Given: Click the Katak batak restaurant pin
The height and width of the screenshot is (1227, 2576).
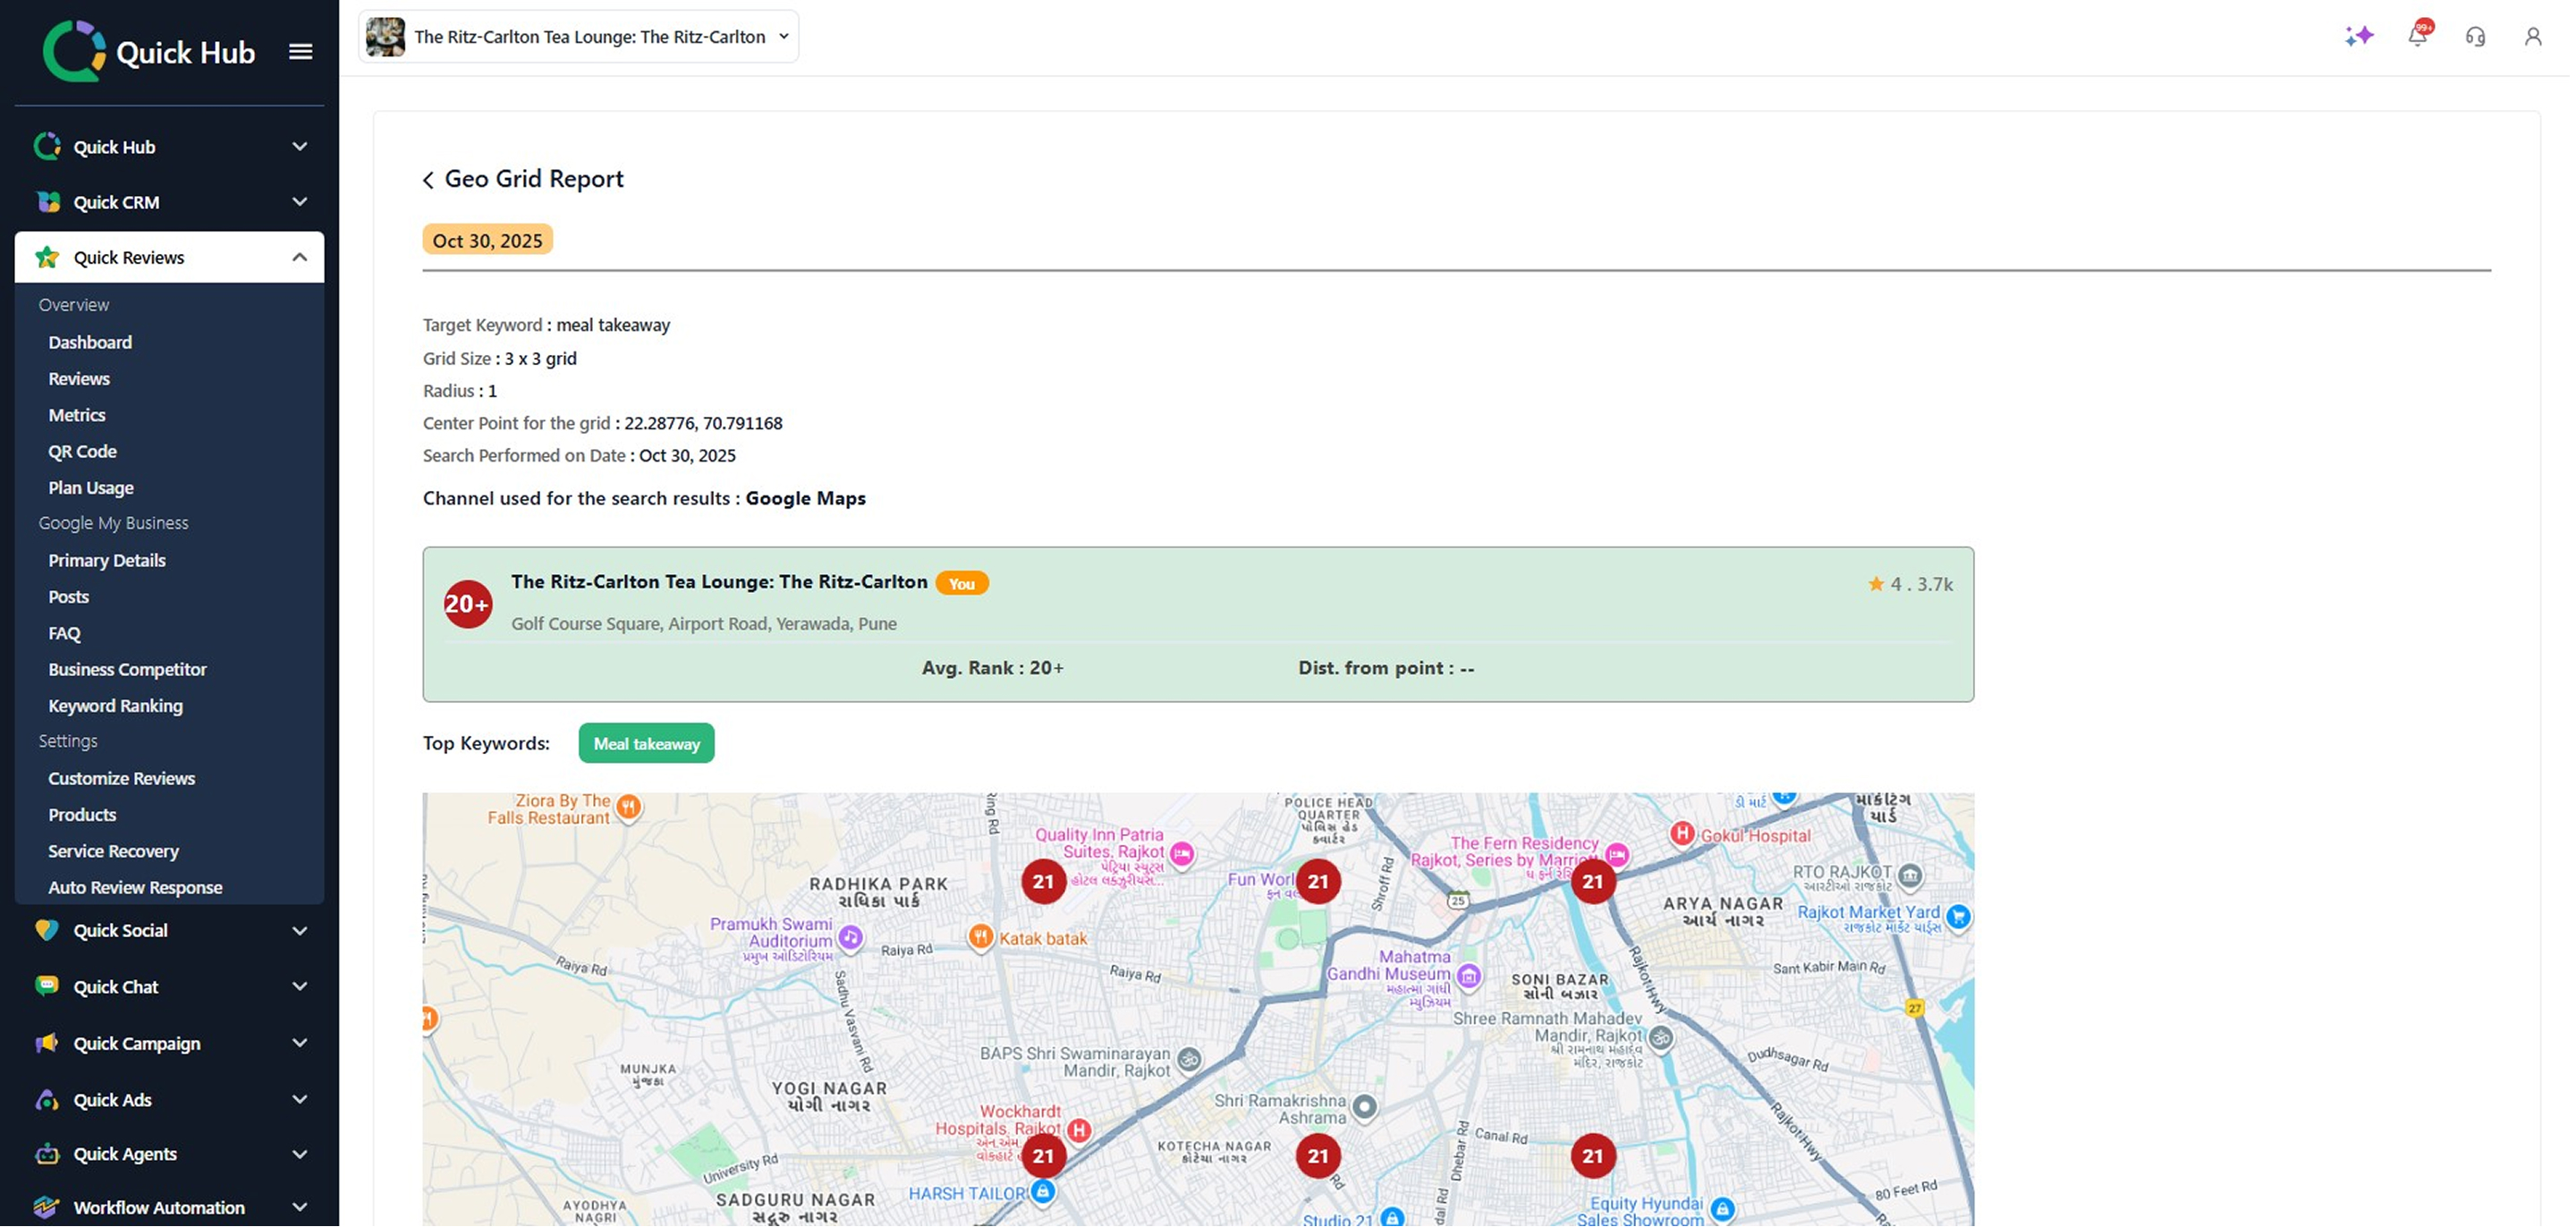Looking at the screenshot, I should [980, 937].
